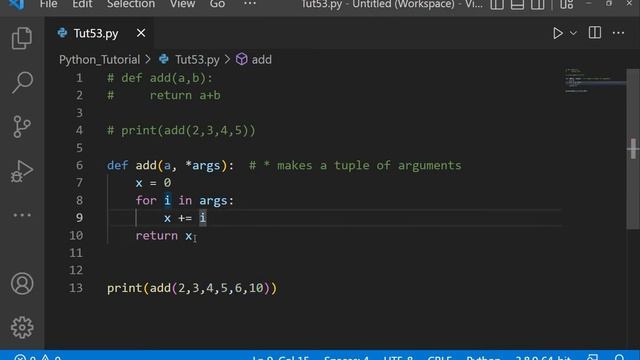Open the Selection menu
The width and height of the screenshot is (640, 360).
pyautogui.click(x=131, y=4)
